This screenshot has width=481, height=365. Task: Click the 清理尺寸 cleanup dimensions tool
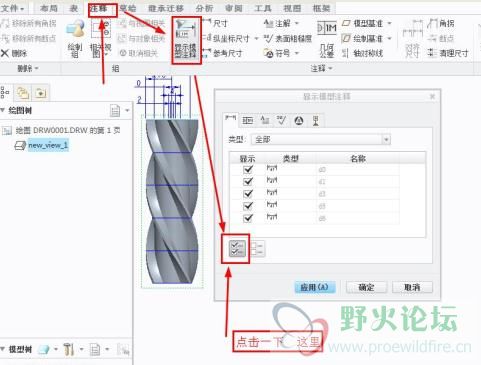pos(448,53)
